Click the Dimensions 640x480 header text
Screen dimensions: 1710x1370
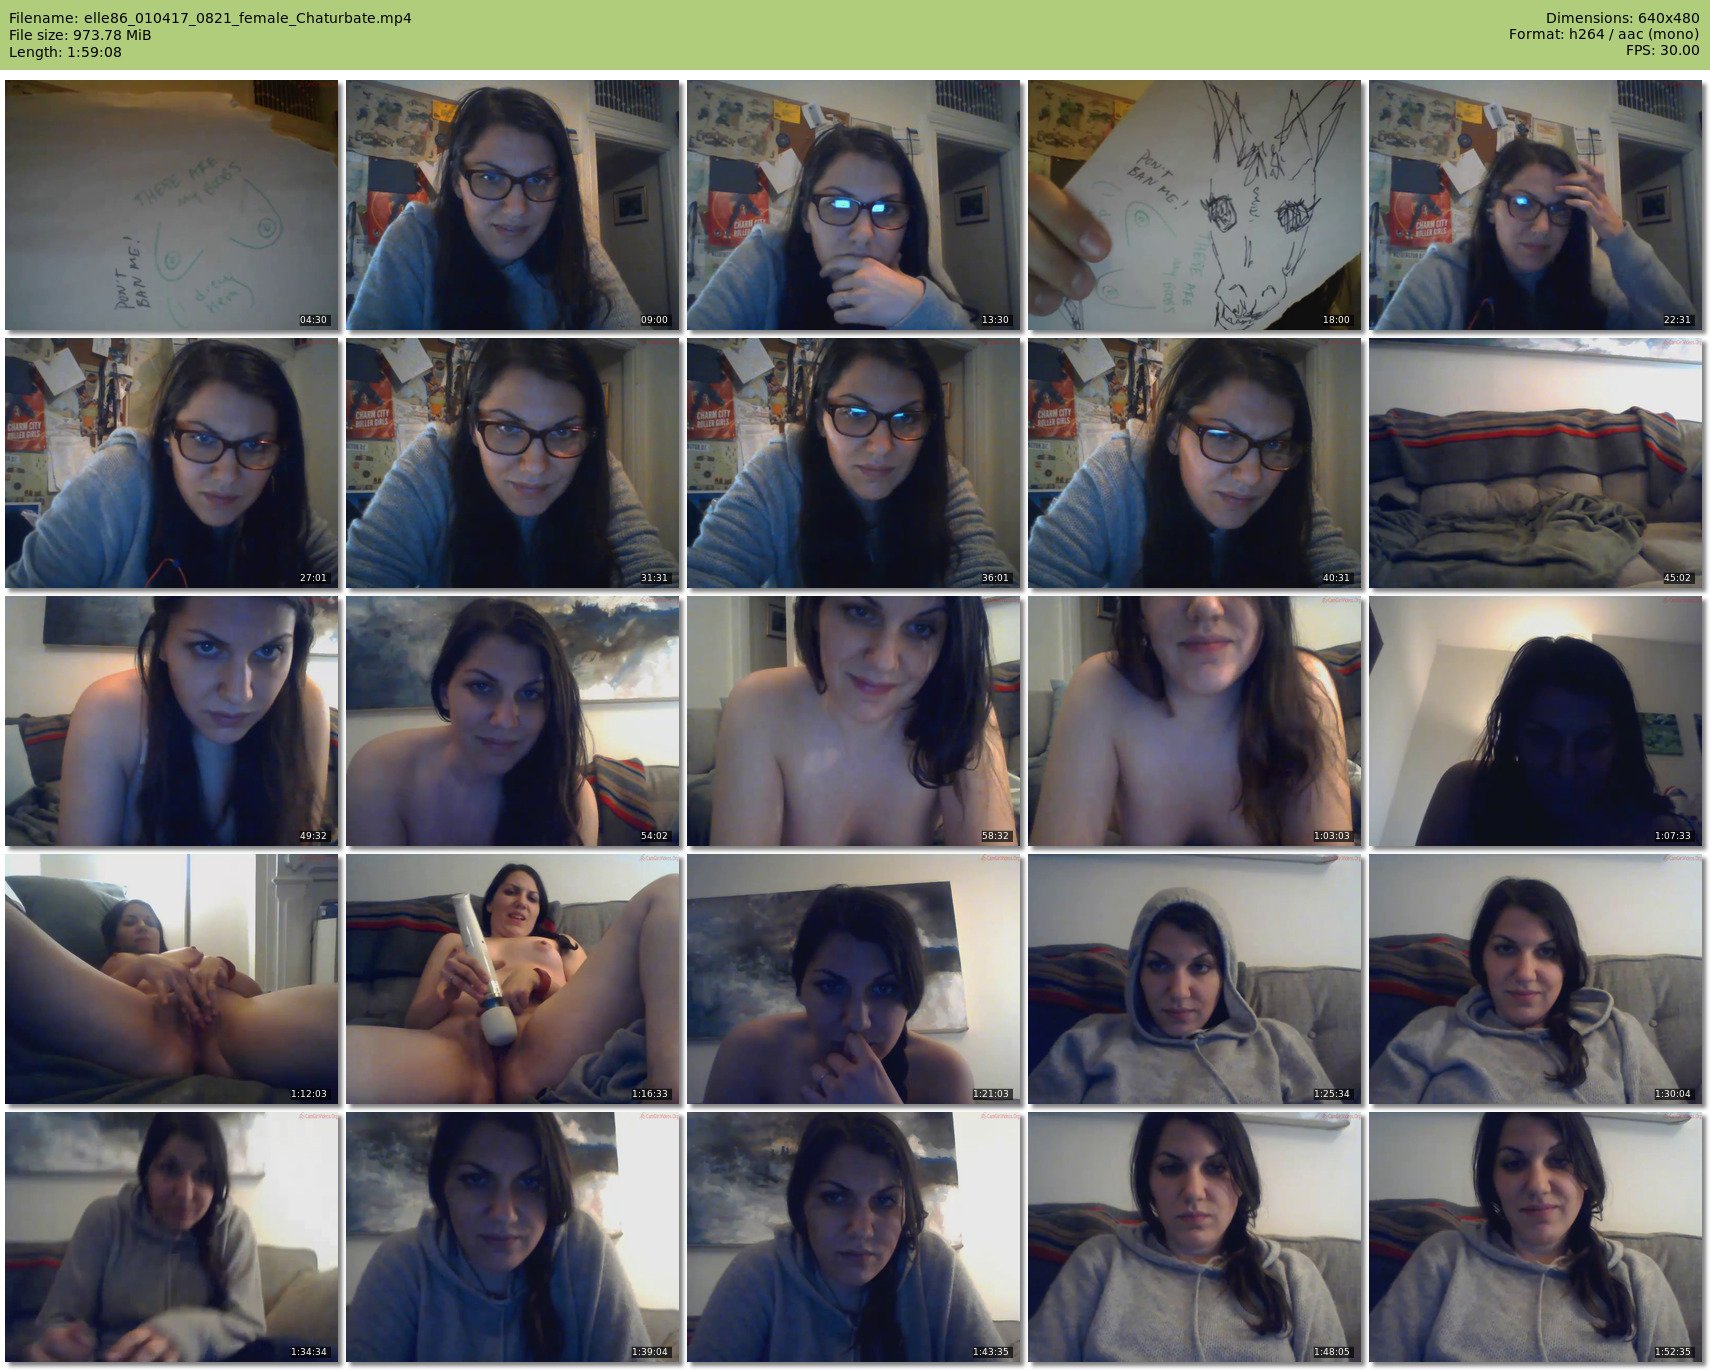point(1622,18)
